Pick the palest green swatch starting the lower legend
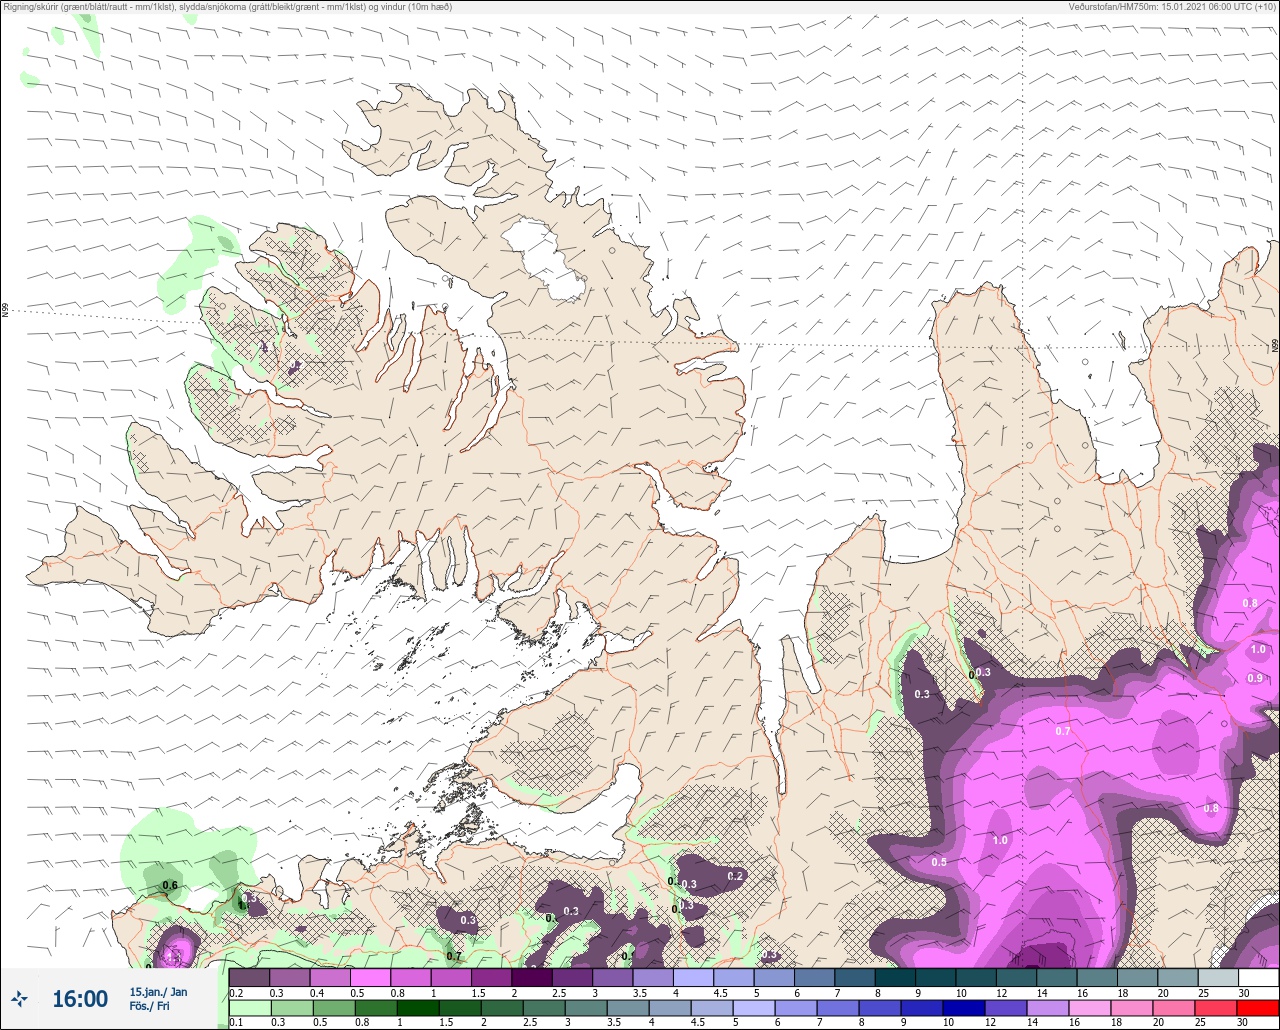This screenshot has height=1030, width=1280. (250, 1007)
